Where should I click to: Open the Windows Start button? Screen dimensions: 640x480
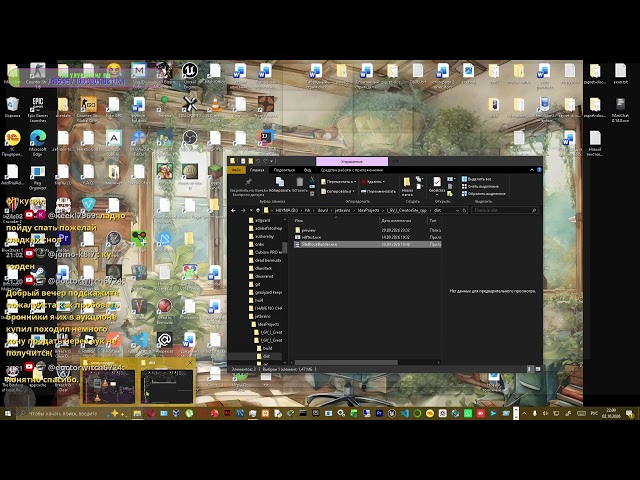pos(8,413)
